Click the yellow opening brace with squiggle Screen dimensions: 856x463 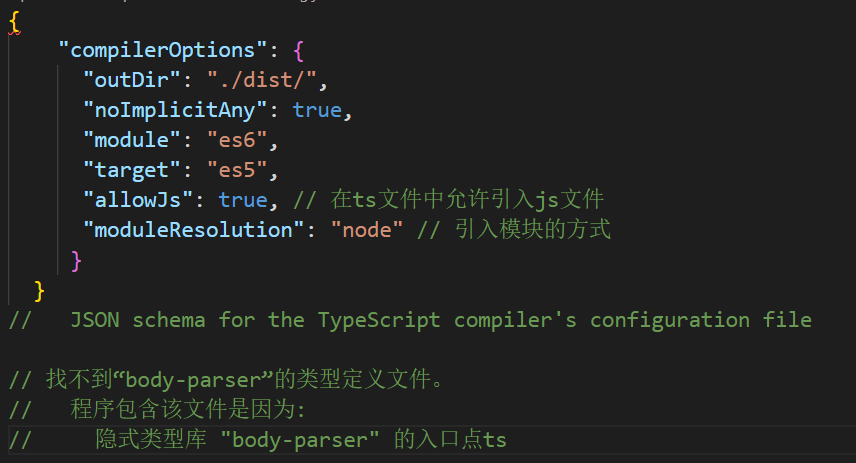15,23
